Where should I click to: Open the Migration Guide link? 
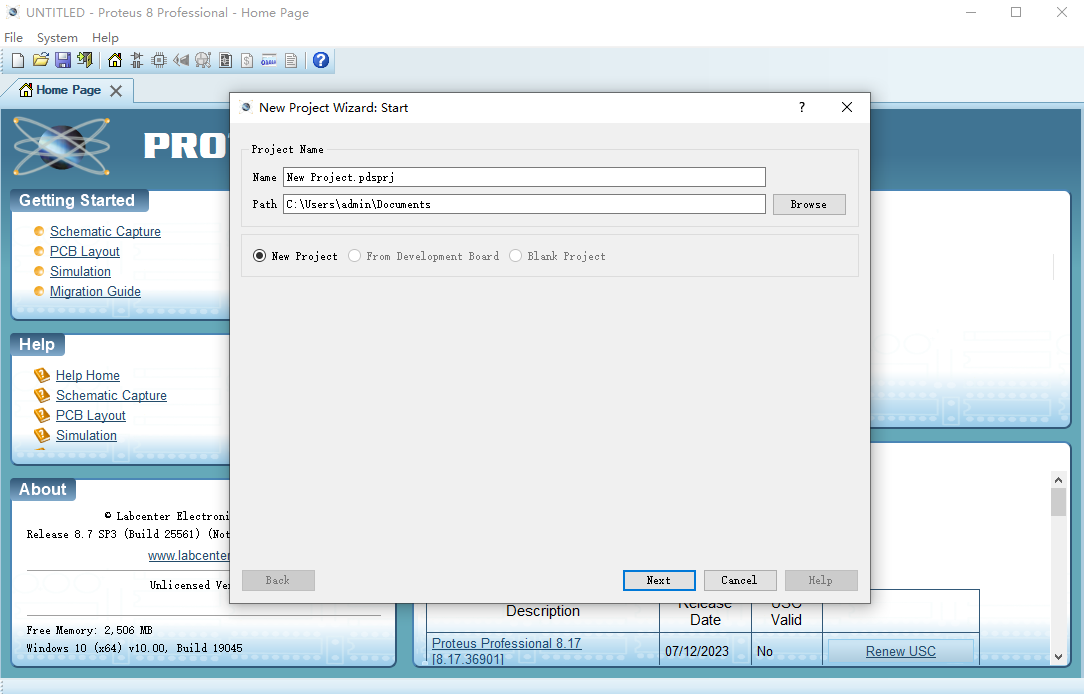pyautogui.click(x=95, y=292)
